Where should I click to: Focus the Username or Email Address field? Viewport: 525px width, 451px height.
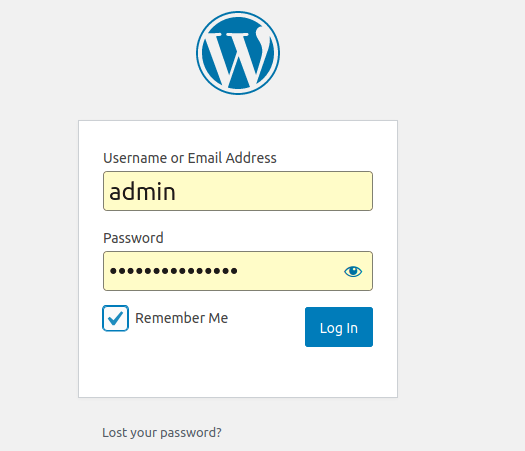(238, 191)
